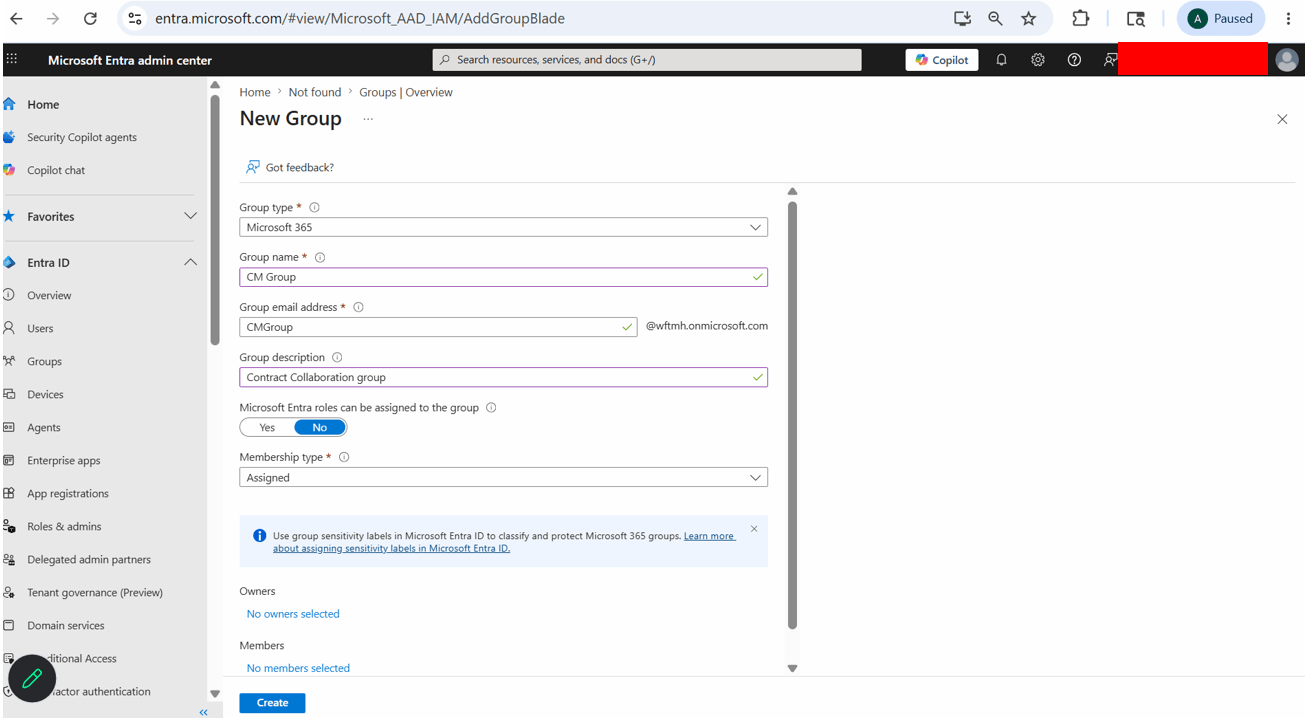Click the Copilot button in header
The image size is (1314, 718).
(x=942, y=60)
